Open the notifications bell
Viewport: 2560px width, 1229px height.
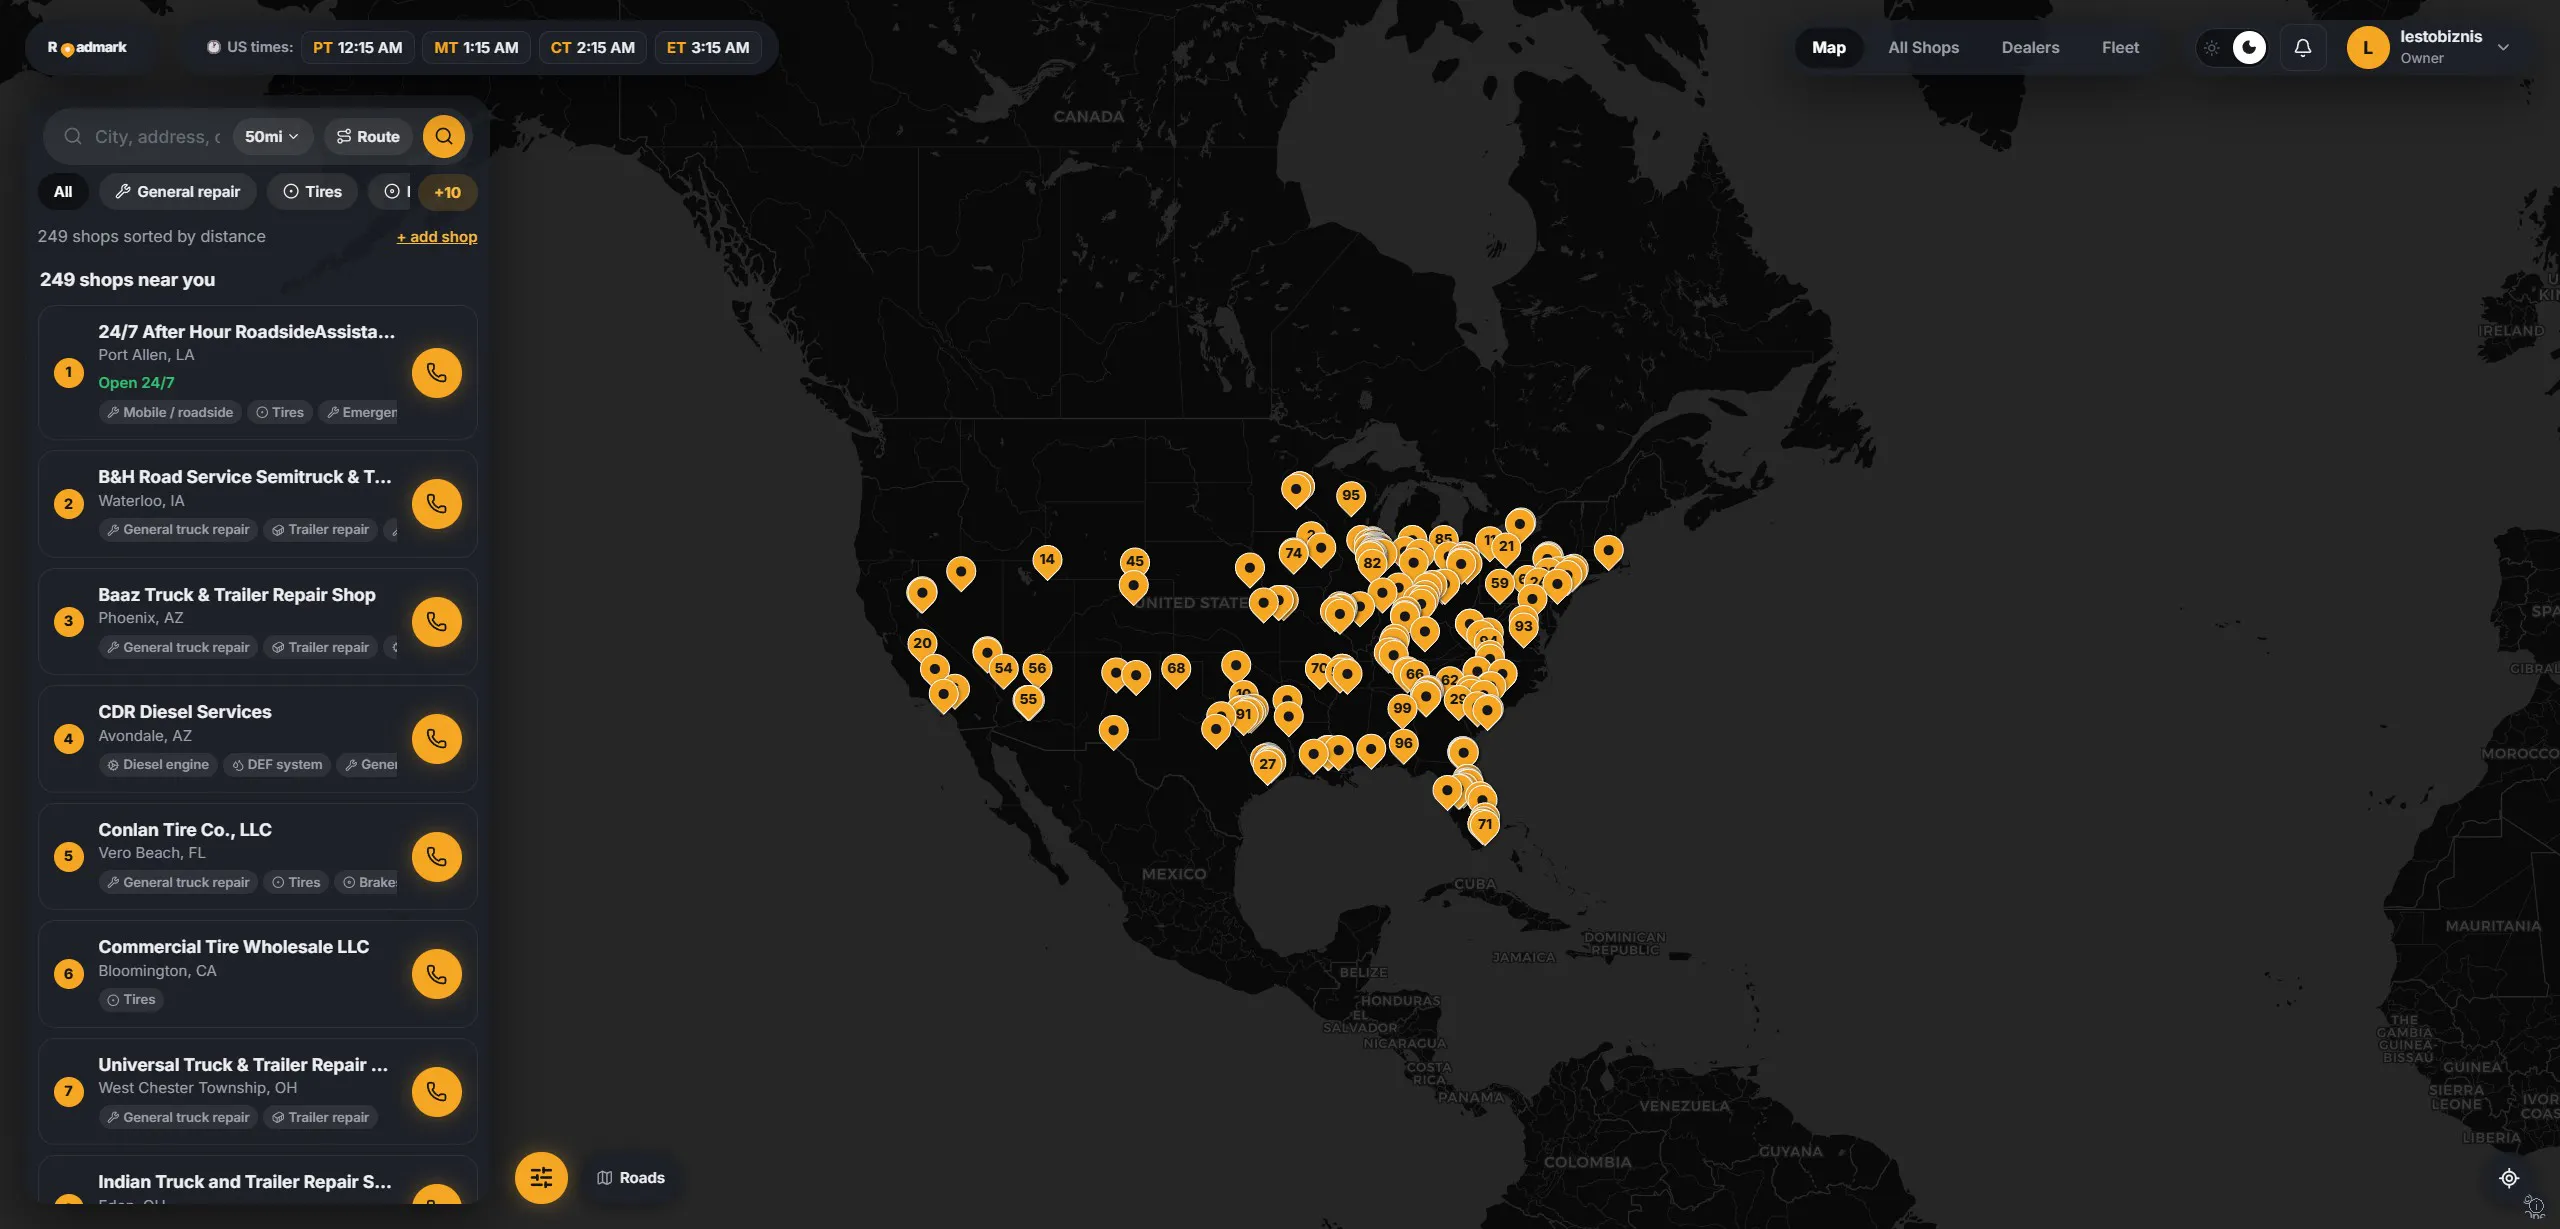(x=2302, y=47)
